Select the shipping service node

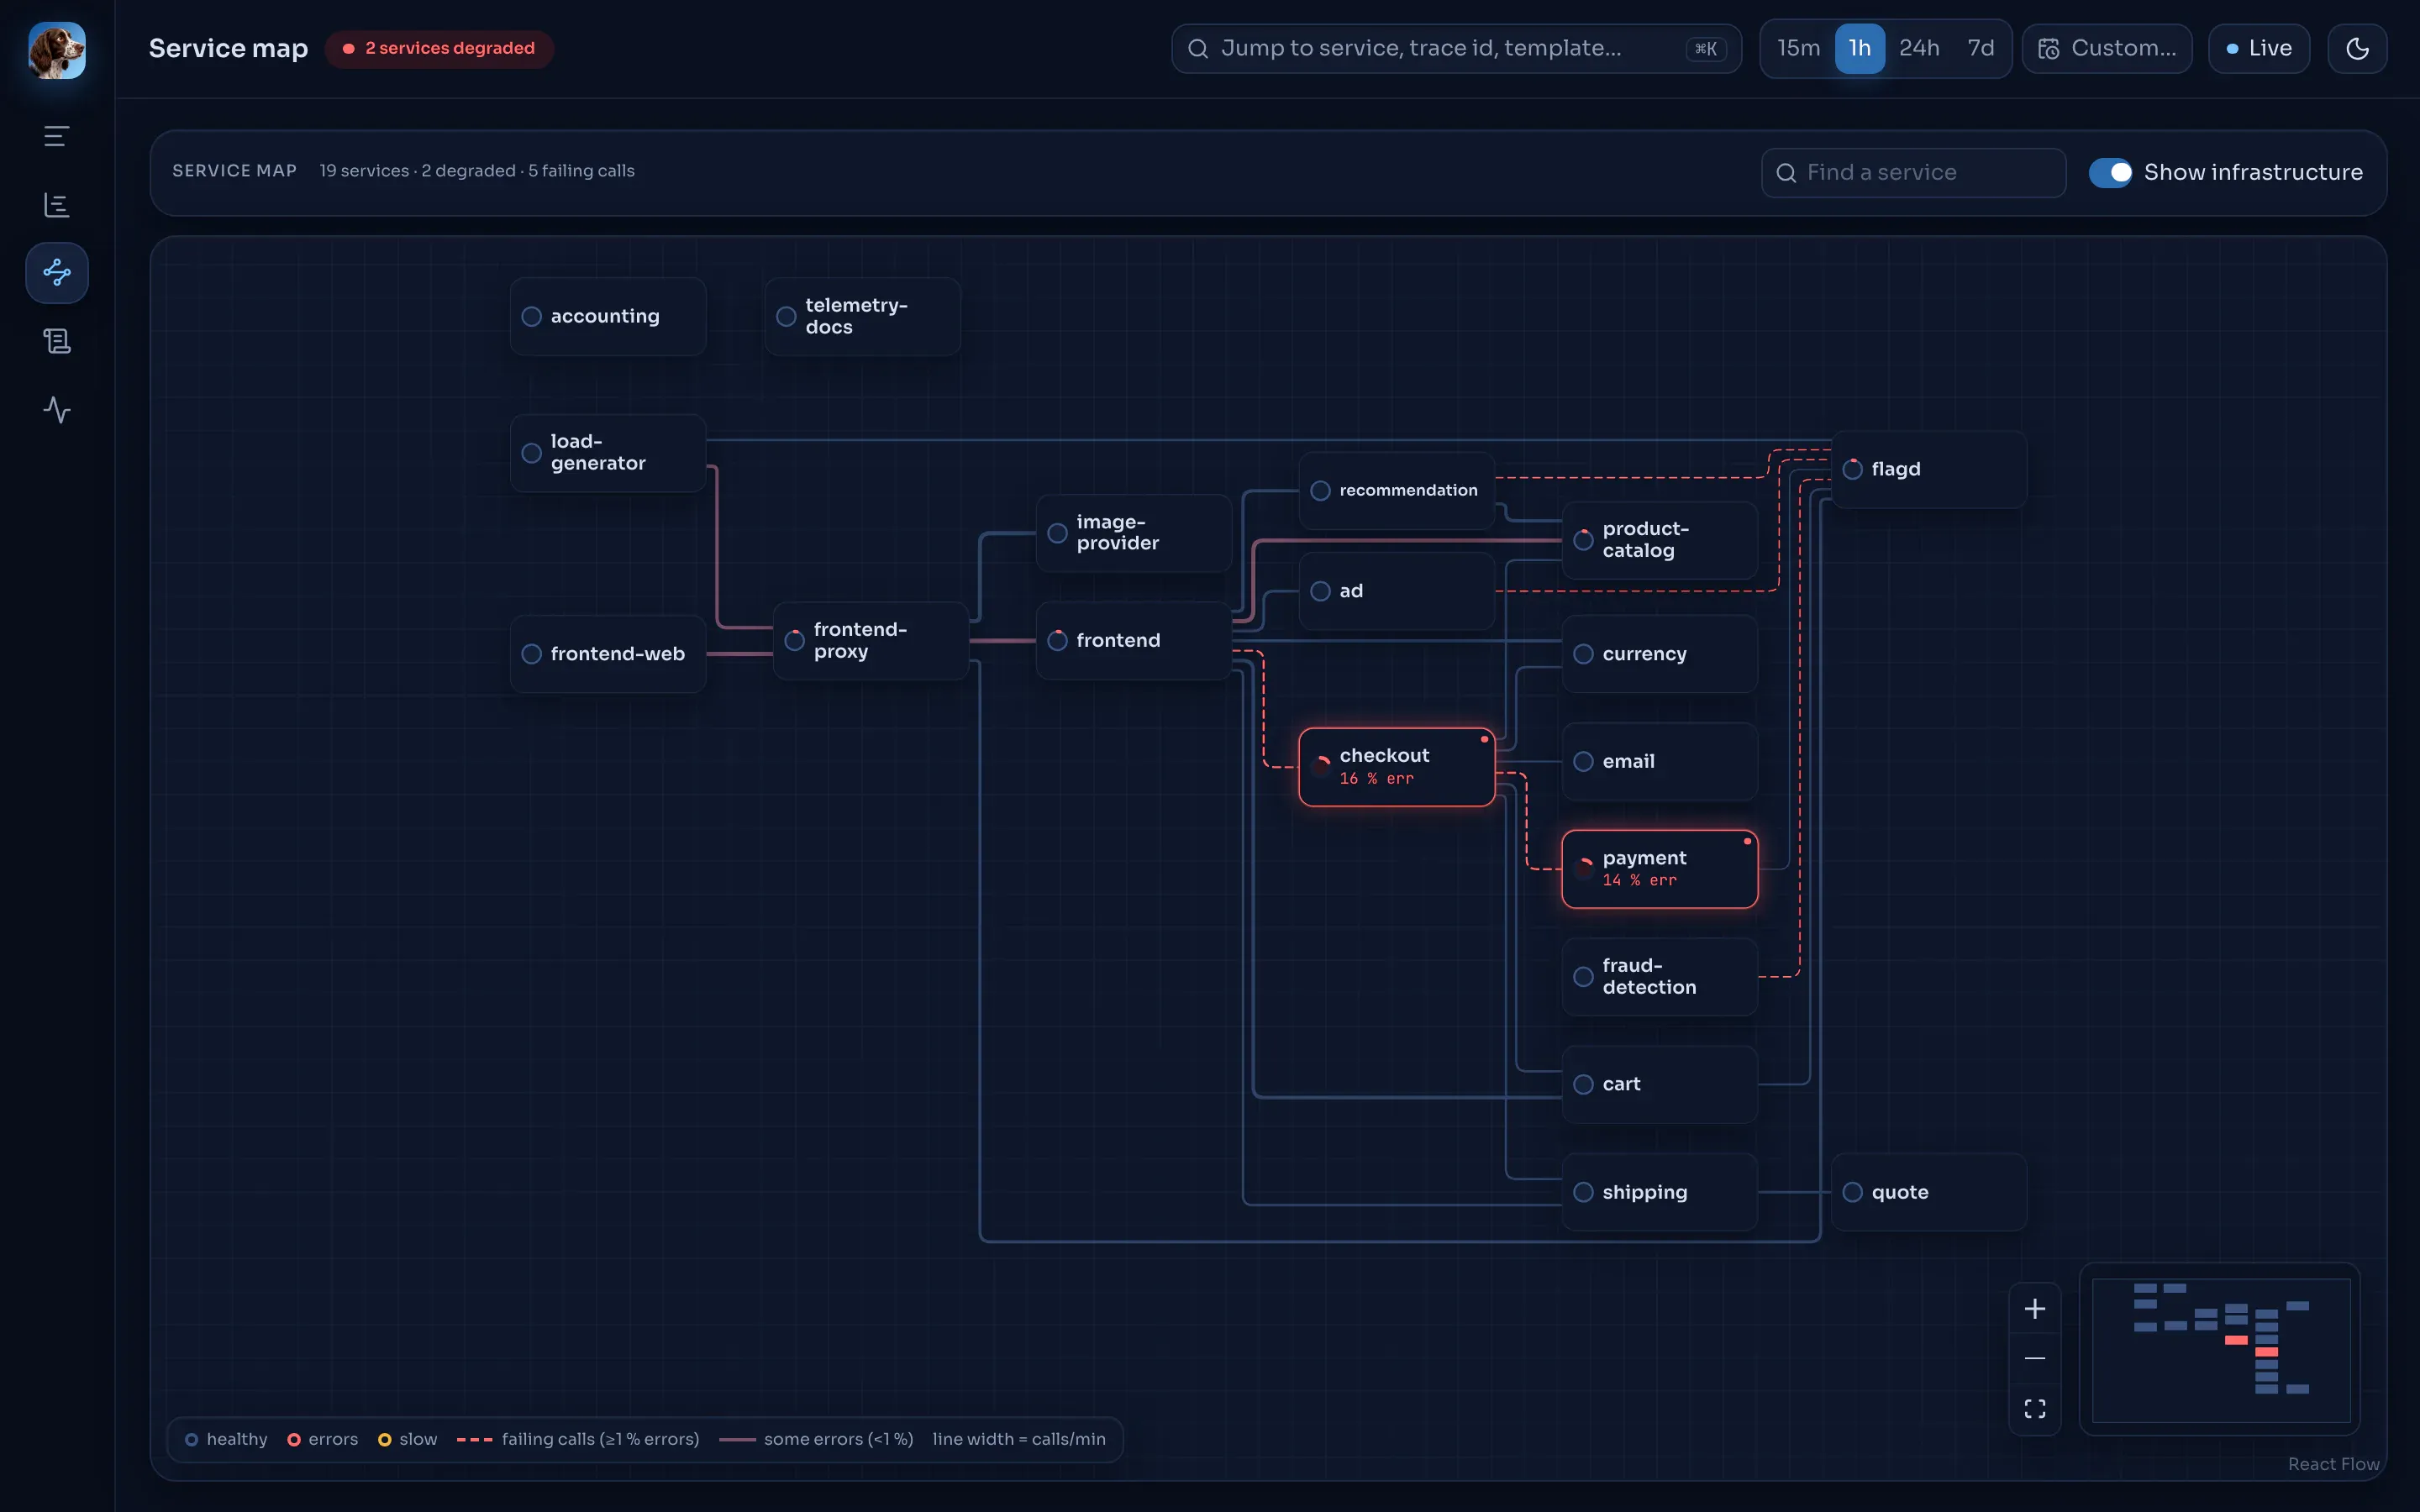(1659, 1192)
